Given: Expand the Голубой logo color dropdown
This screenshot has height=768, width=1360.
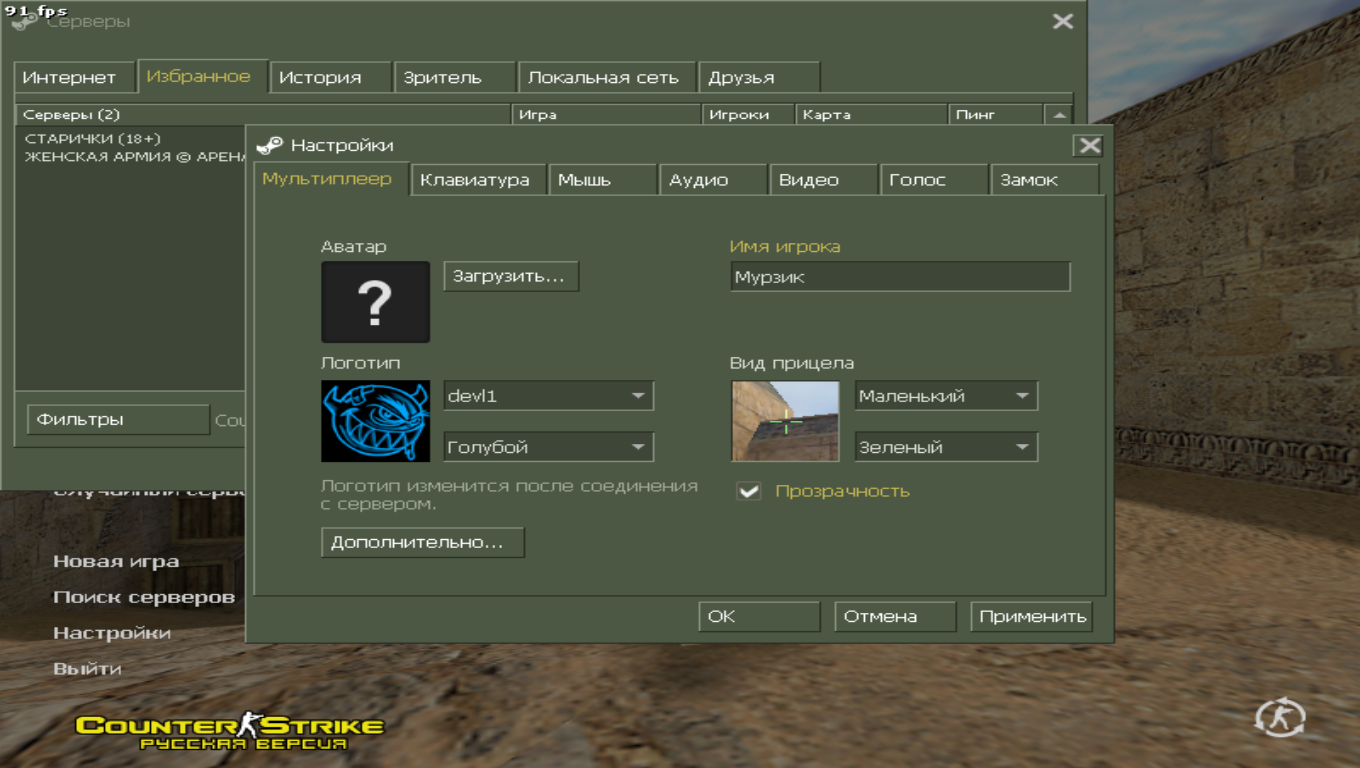Looking at the screenshot, I should click(x=548, y=447).
